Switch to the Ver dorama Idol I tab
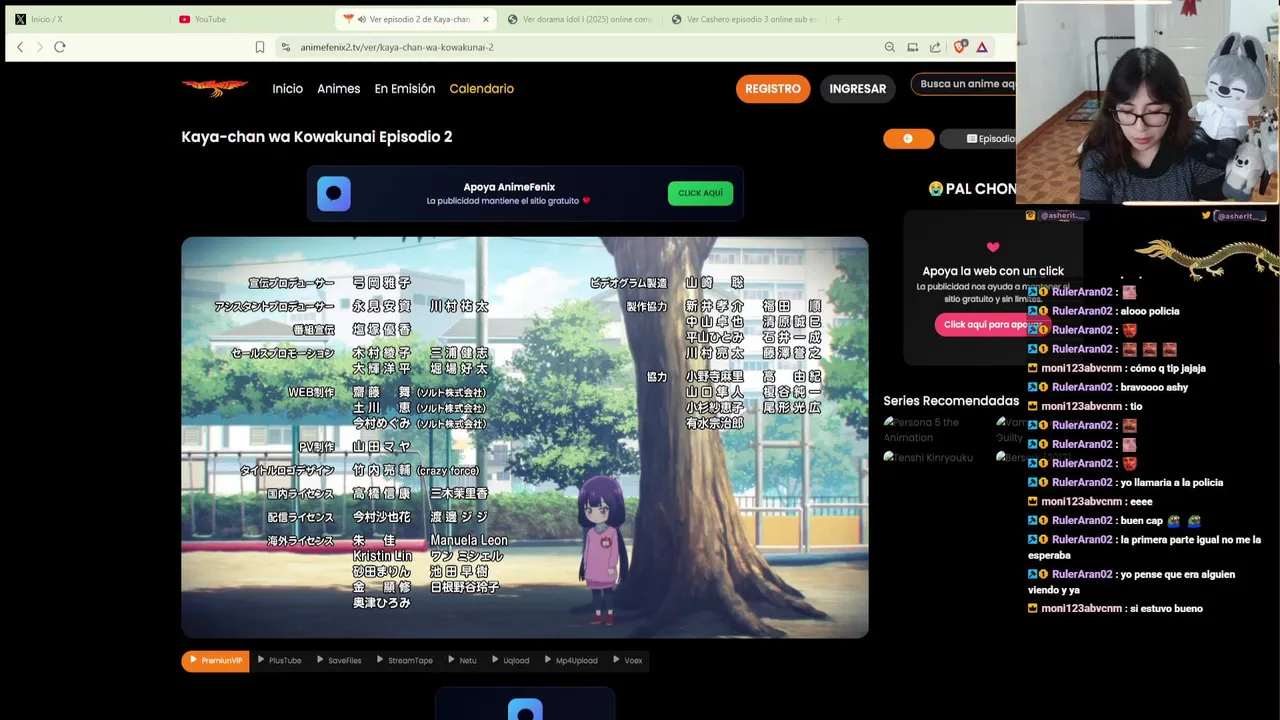This screenshot has height=720, width=1280. pyautogui.click(x=580, y=19)
